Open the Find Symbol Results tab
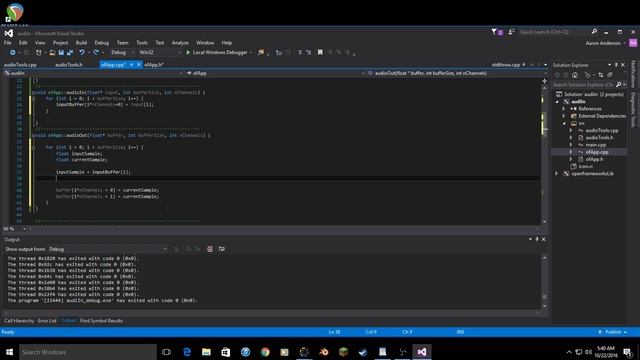This screenshot has width=640, height=360. coord(101,321)
